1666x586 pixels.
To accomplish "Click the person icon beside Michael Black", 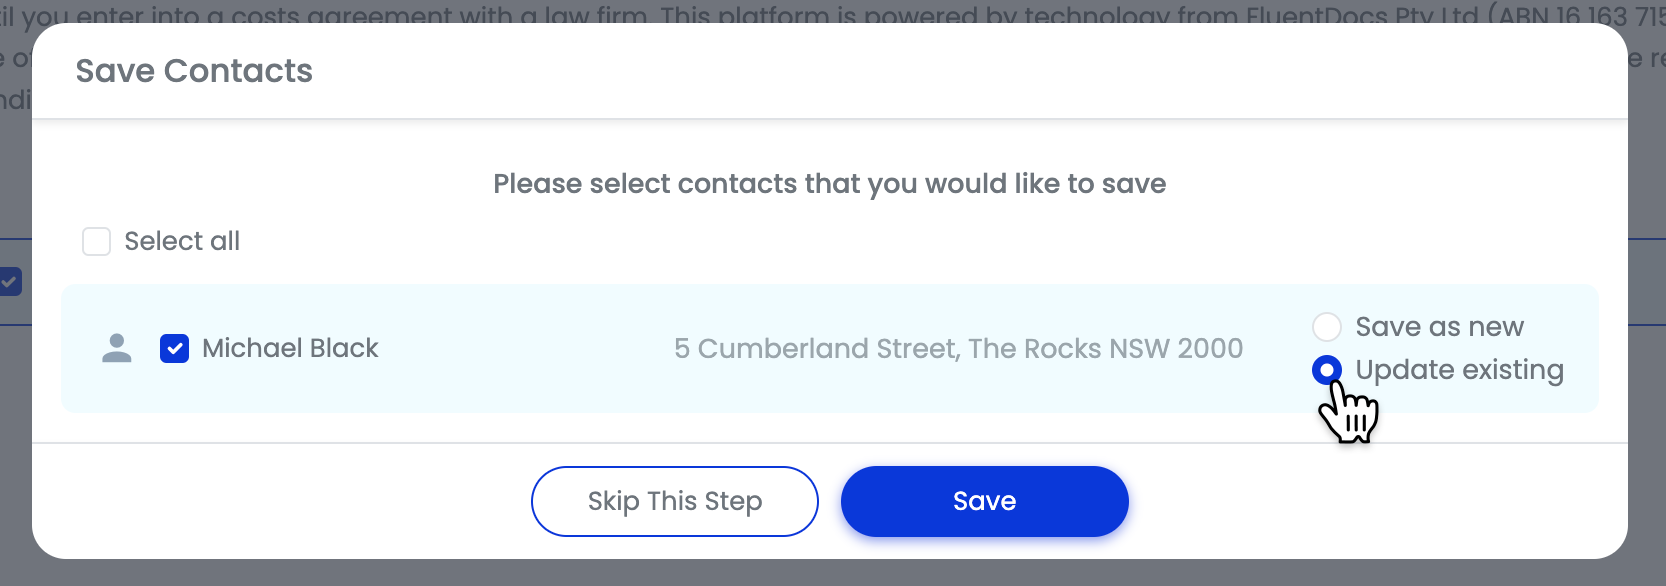I will (117, 348).
